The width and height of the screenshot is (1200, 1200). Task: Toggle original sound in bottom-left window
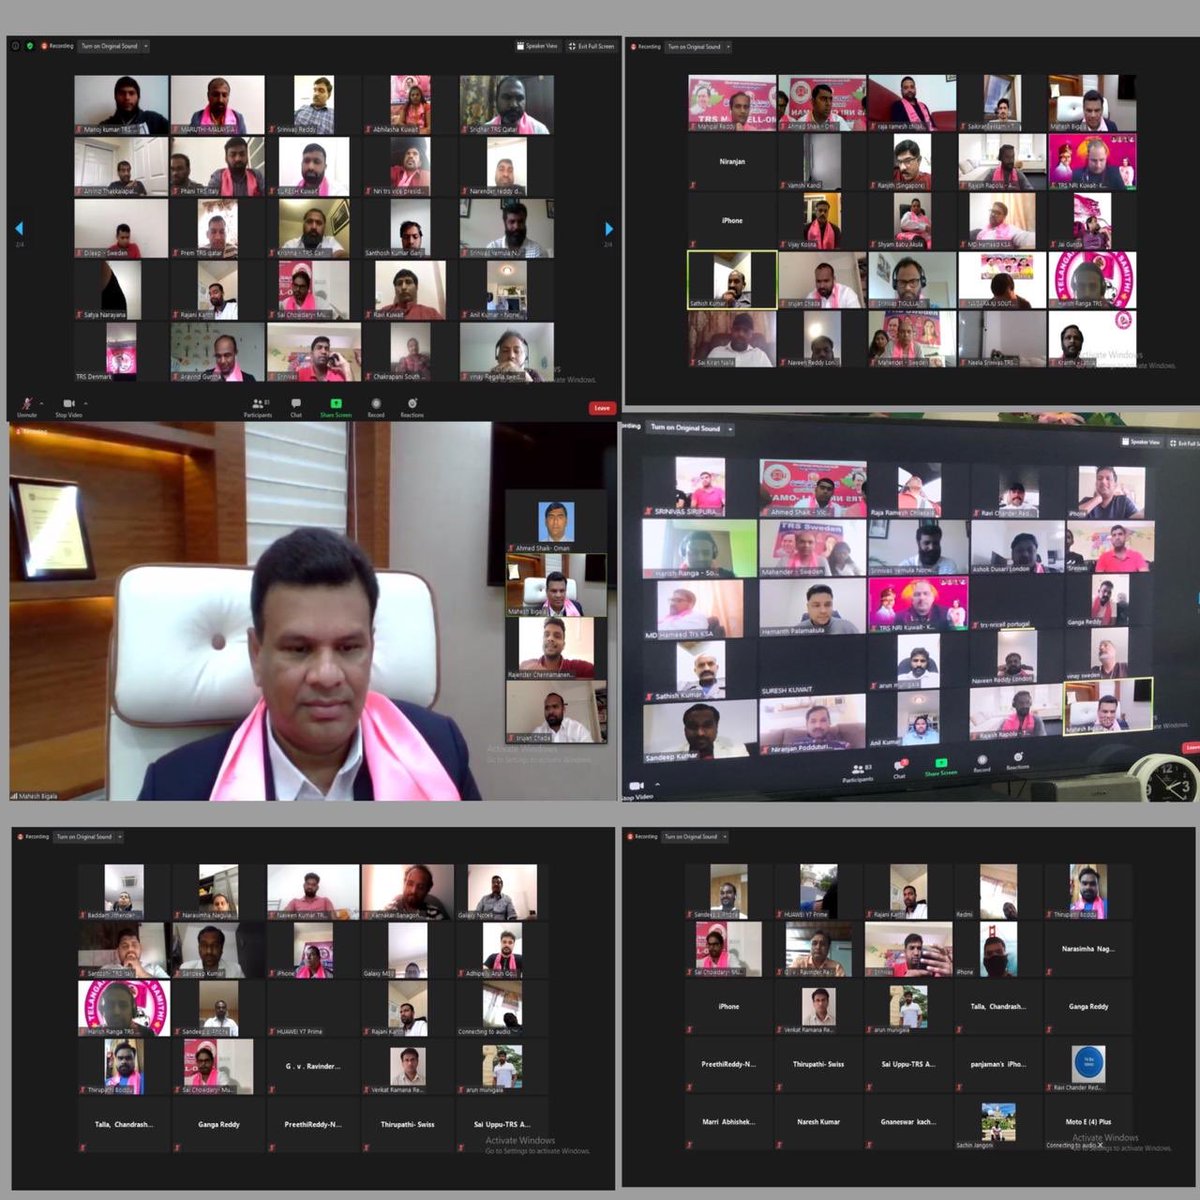(84, 837)
